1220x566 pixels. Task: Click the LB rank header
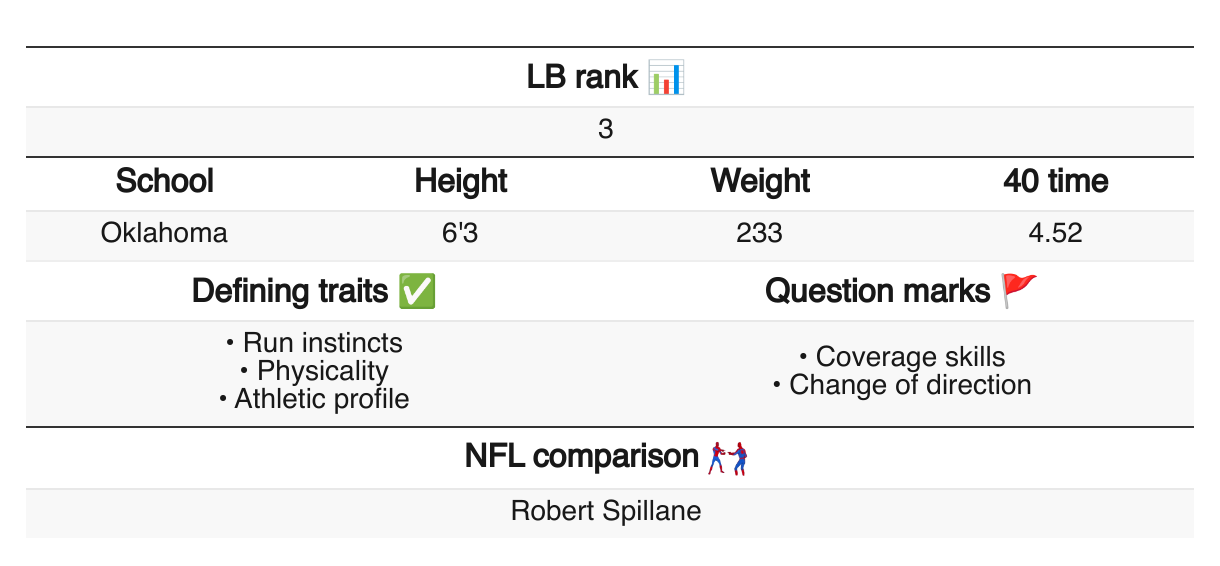[582, 77]
